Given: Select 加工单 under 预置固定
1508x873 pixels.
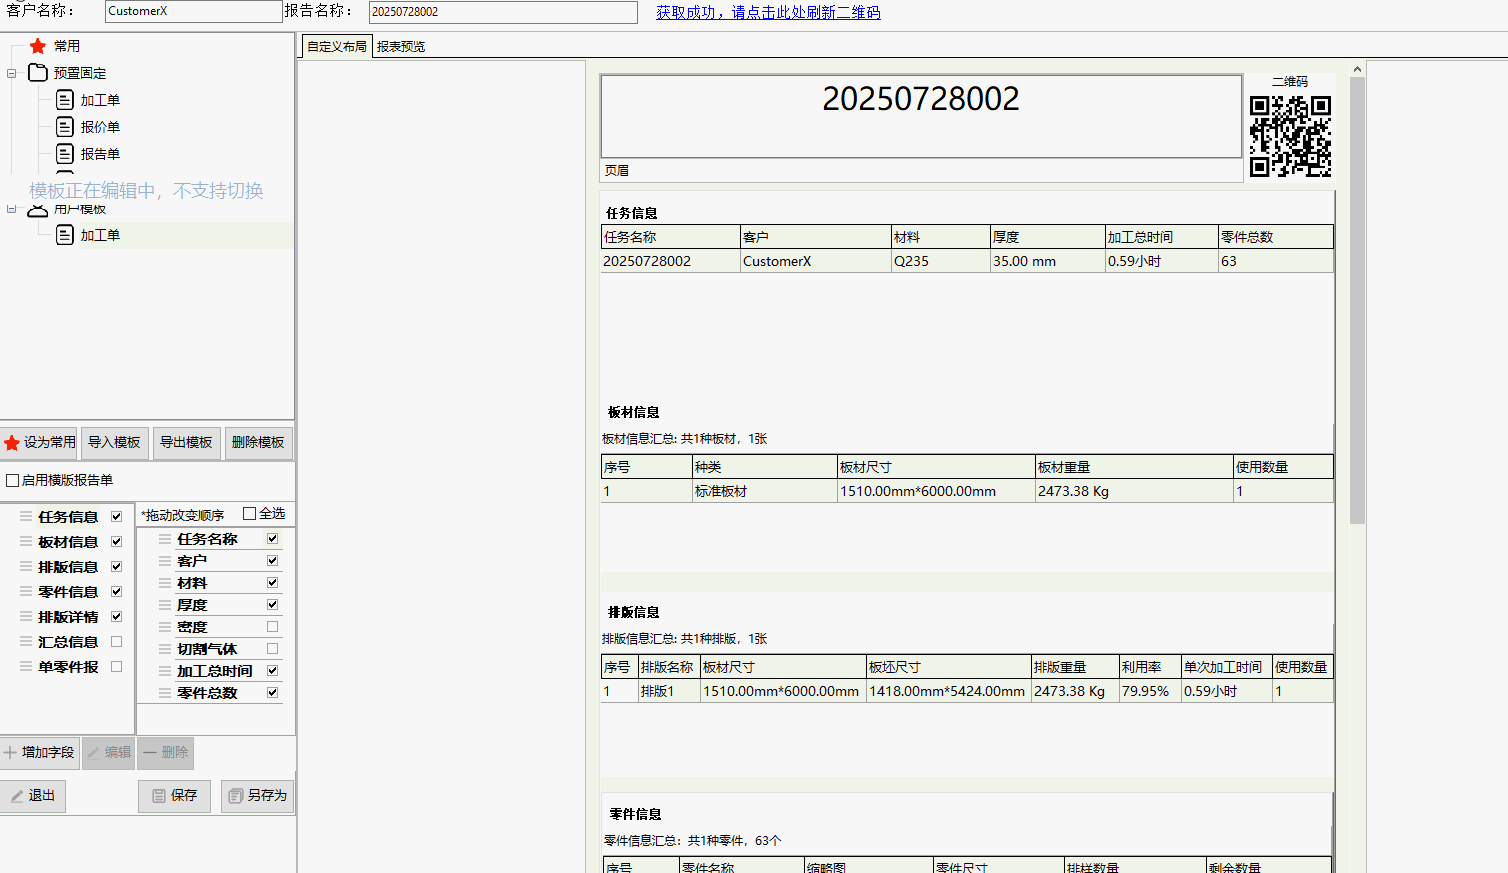Looking at the screenshot, I should [x=100, y=100].
